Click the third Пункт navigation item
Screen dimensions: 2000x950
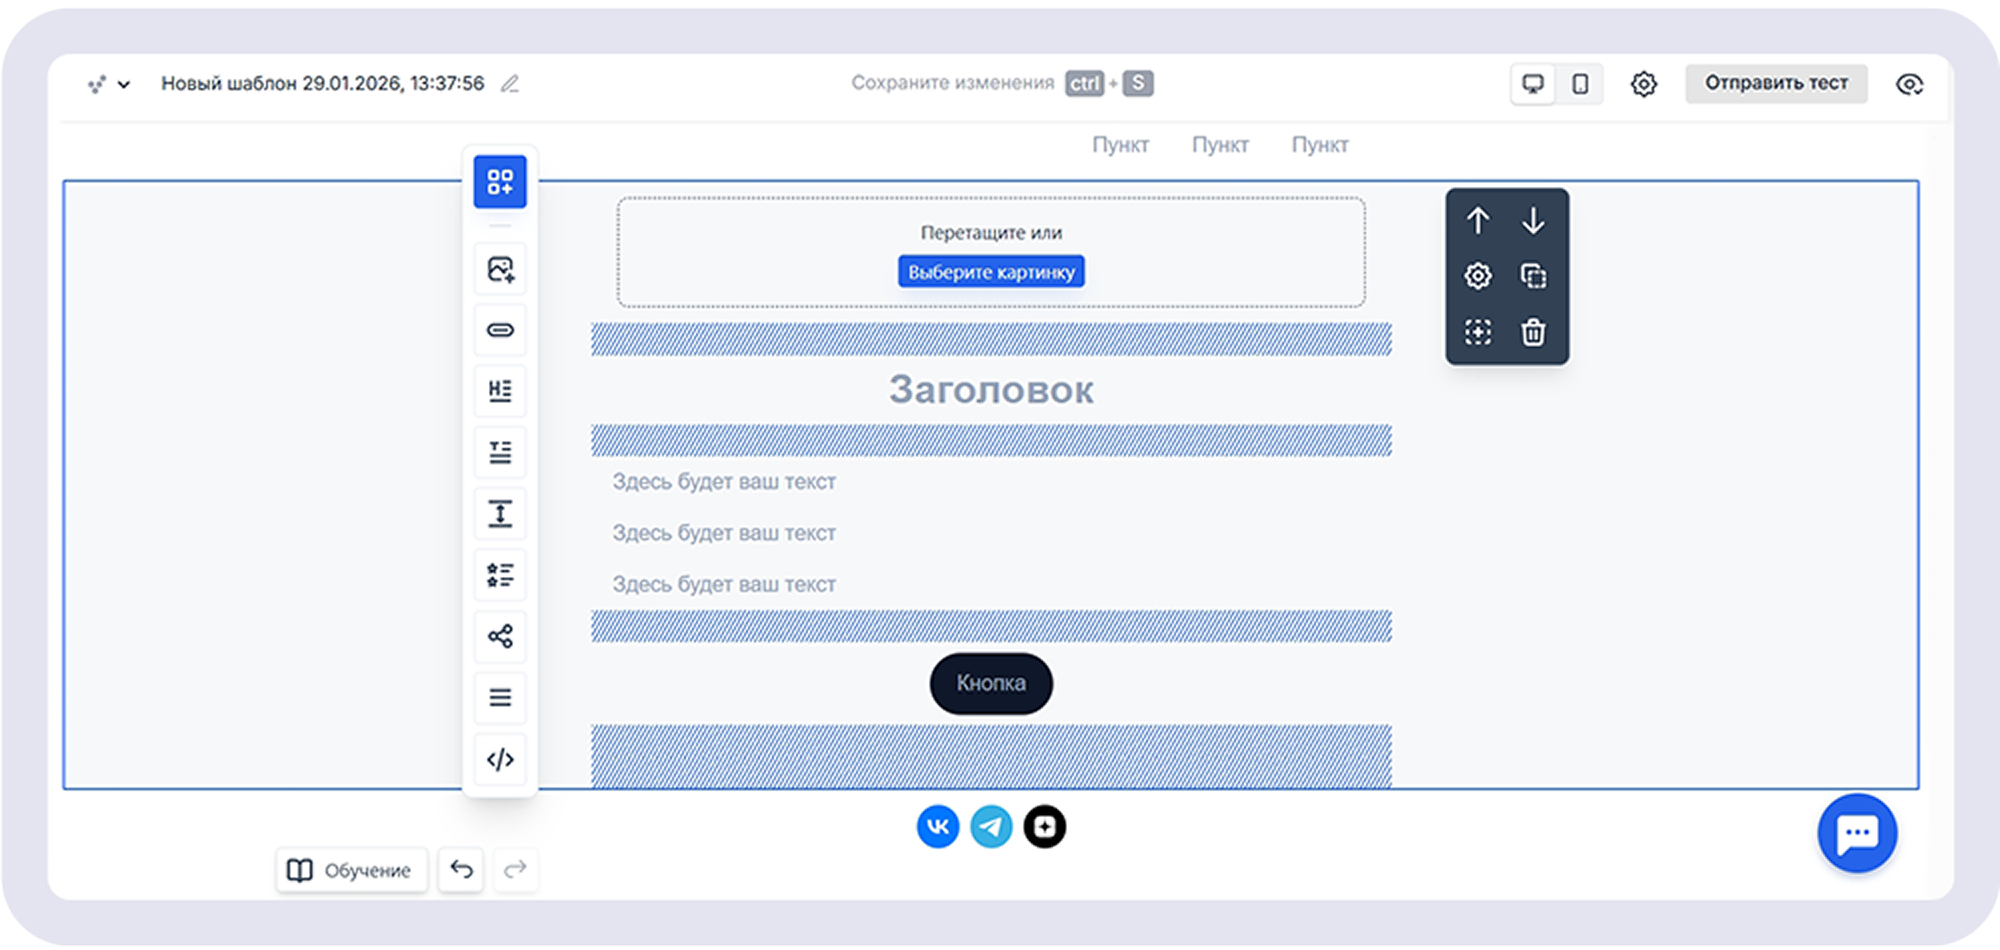(x=1321, y=144)
